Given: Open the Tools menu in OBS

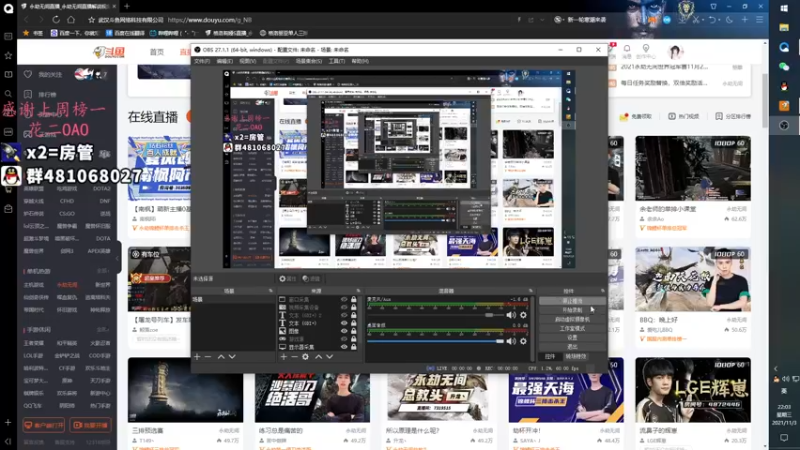Looking at the screenshot, I should click(x=337, y=61).
